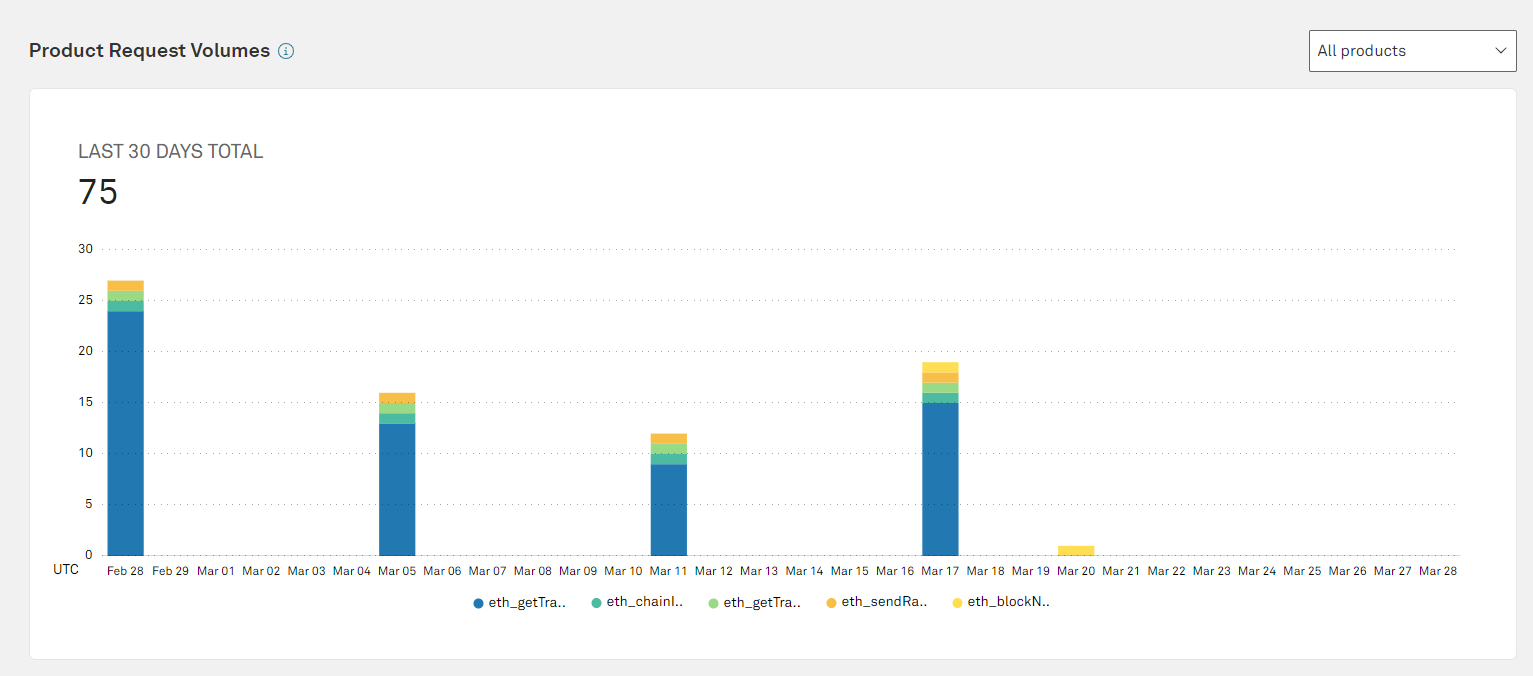The image size is (1533, 676).
Task: Click the Last 30 Days Total value 75
Action: coord(98,191)
